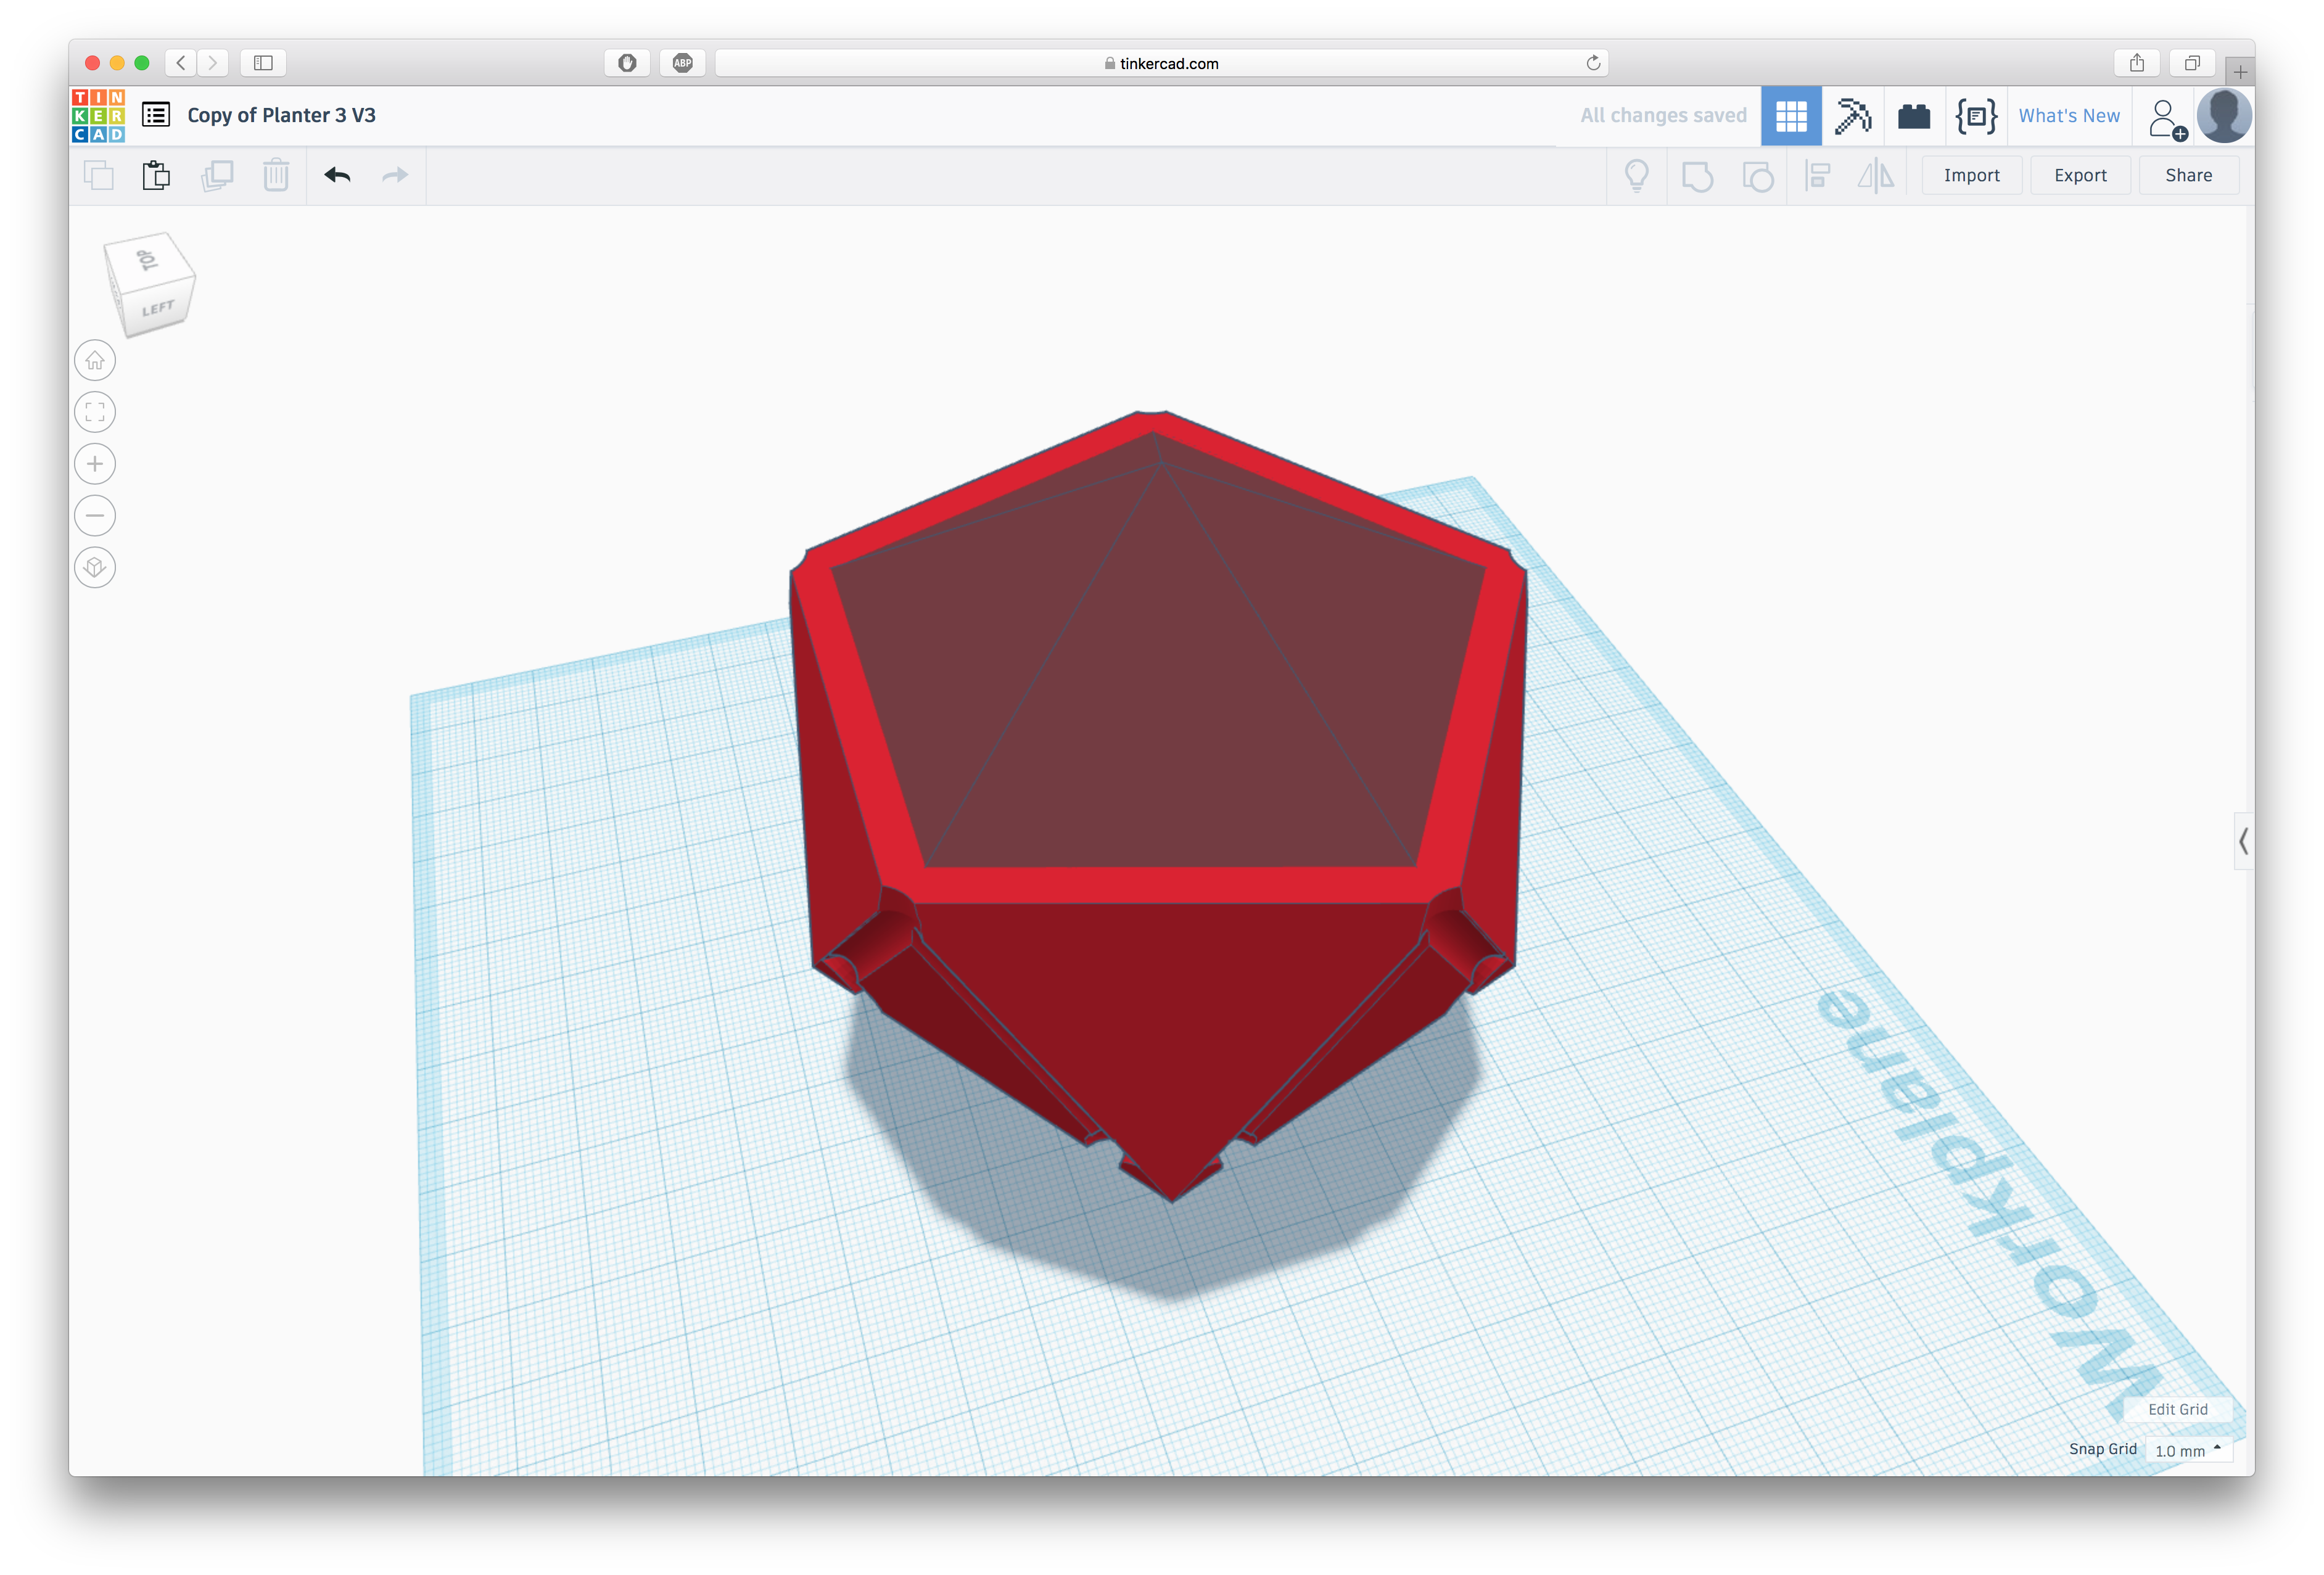Click the Export button
Viewport: 2324px width, 1575px height.
(2080, 176)
